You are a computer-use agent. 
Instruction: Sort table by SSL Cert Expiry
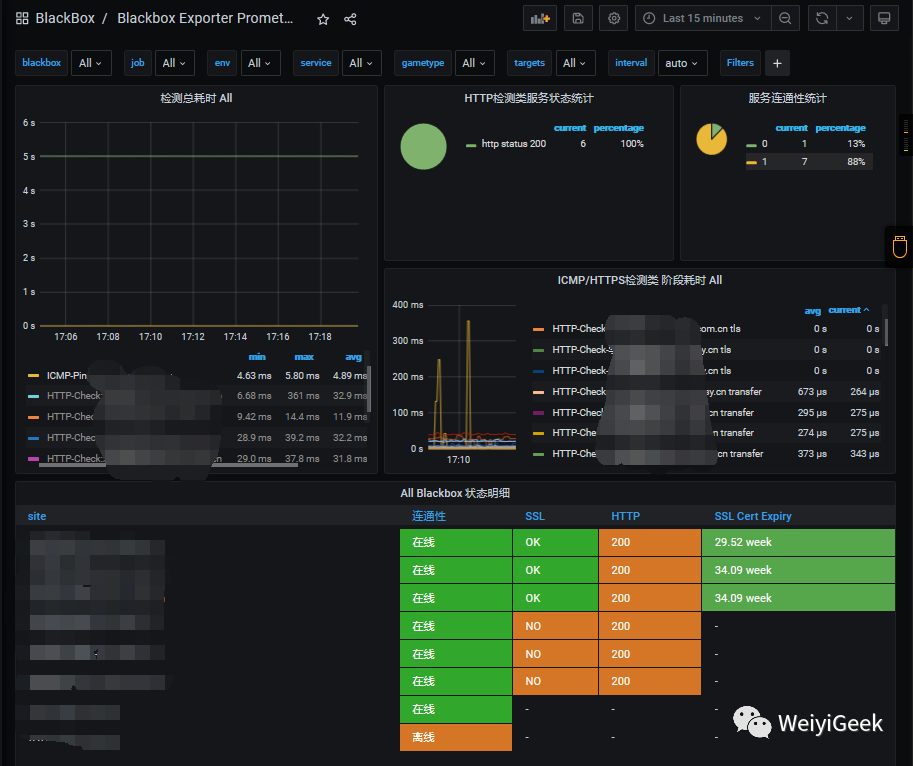[753, 516]
